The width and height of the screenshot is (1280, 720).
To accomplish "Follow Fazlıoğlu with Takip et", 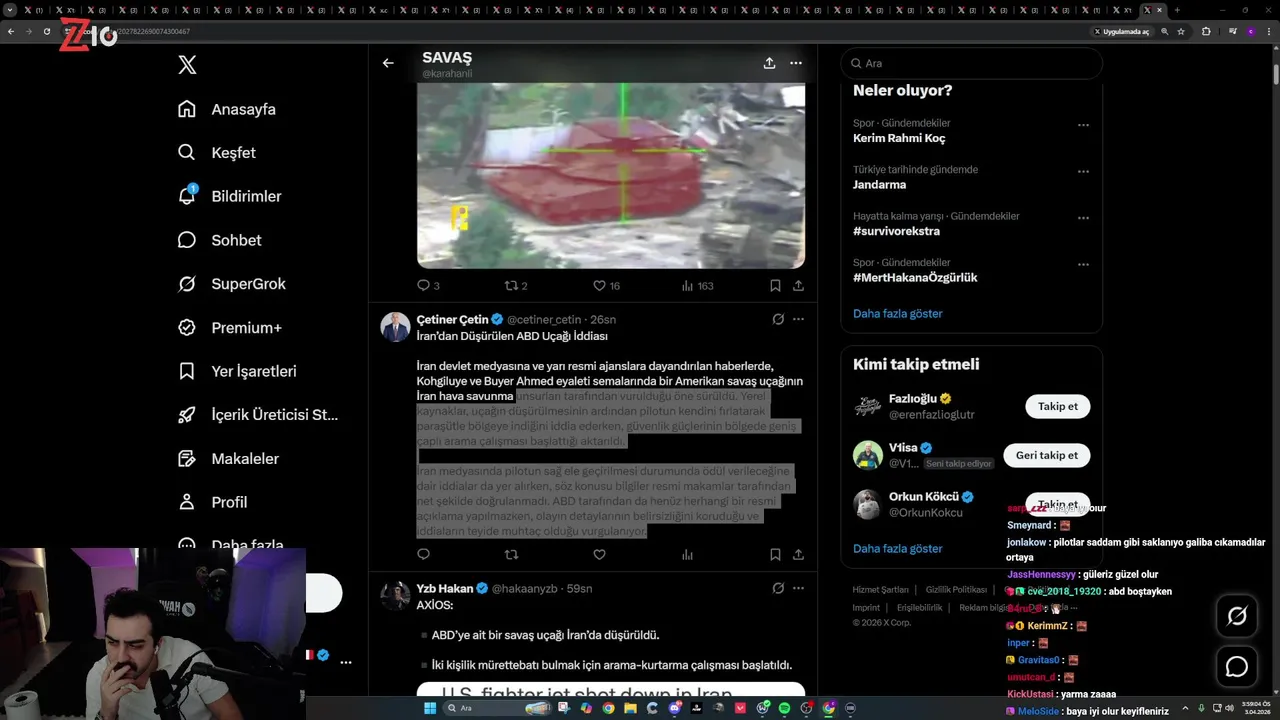I will point(1058,406).
